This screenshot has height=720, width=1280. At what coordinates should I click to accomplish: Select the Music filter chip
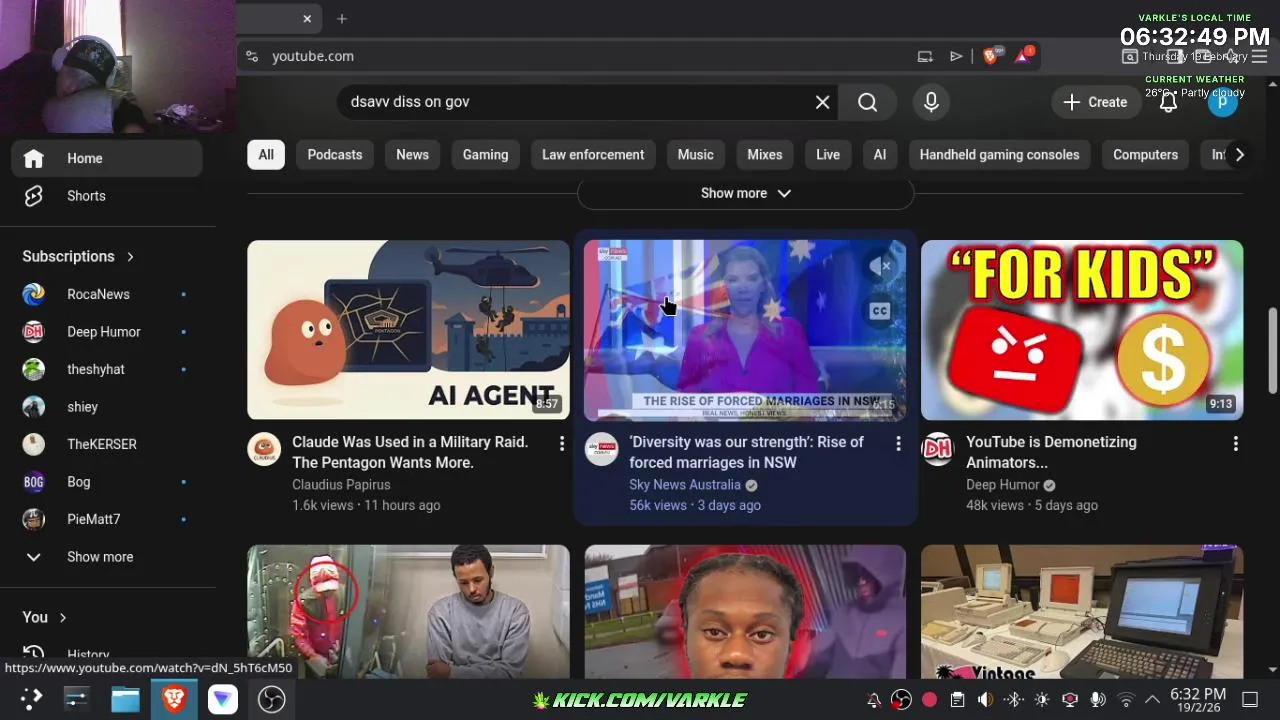click(x=695, y=155)
